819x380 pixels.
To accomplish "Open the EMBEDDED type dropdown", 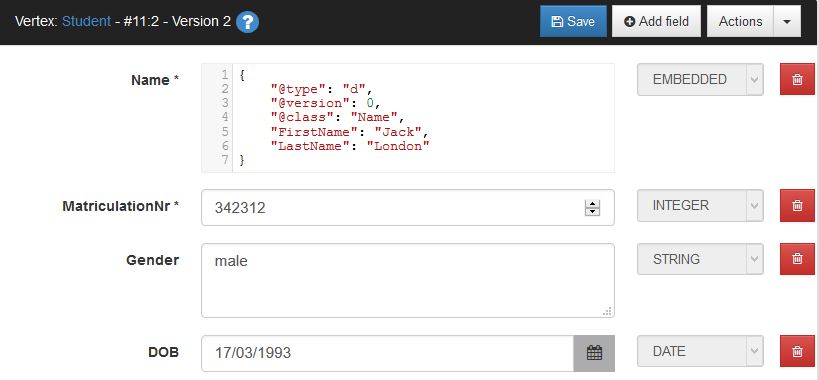I will point(700,79).
